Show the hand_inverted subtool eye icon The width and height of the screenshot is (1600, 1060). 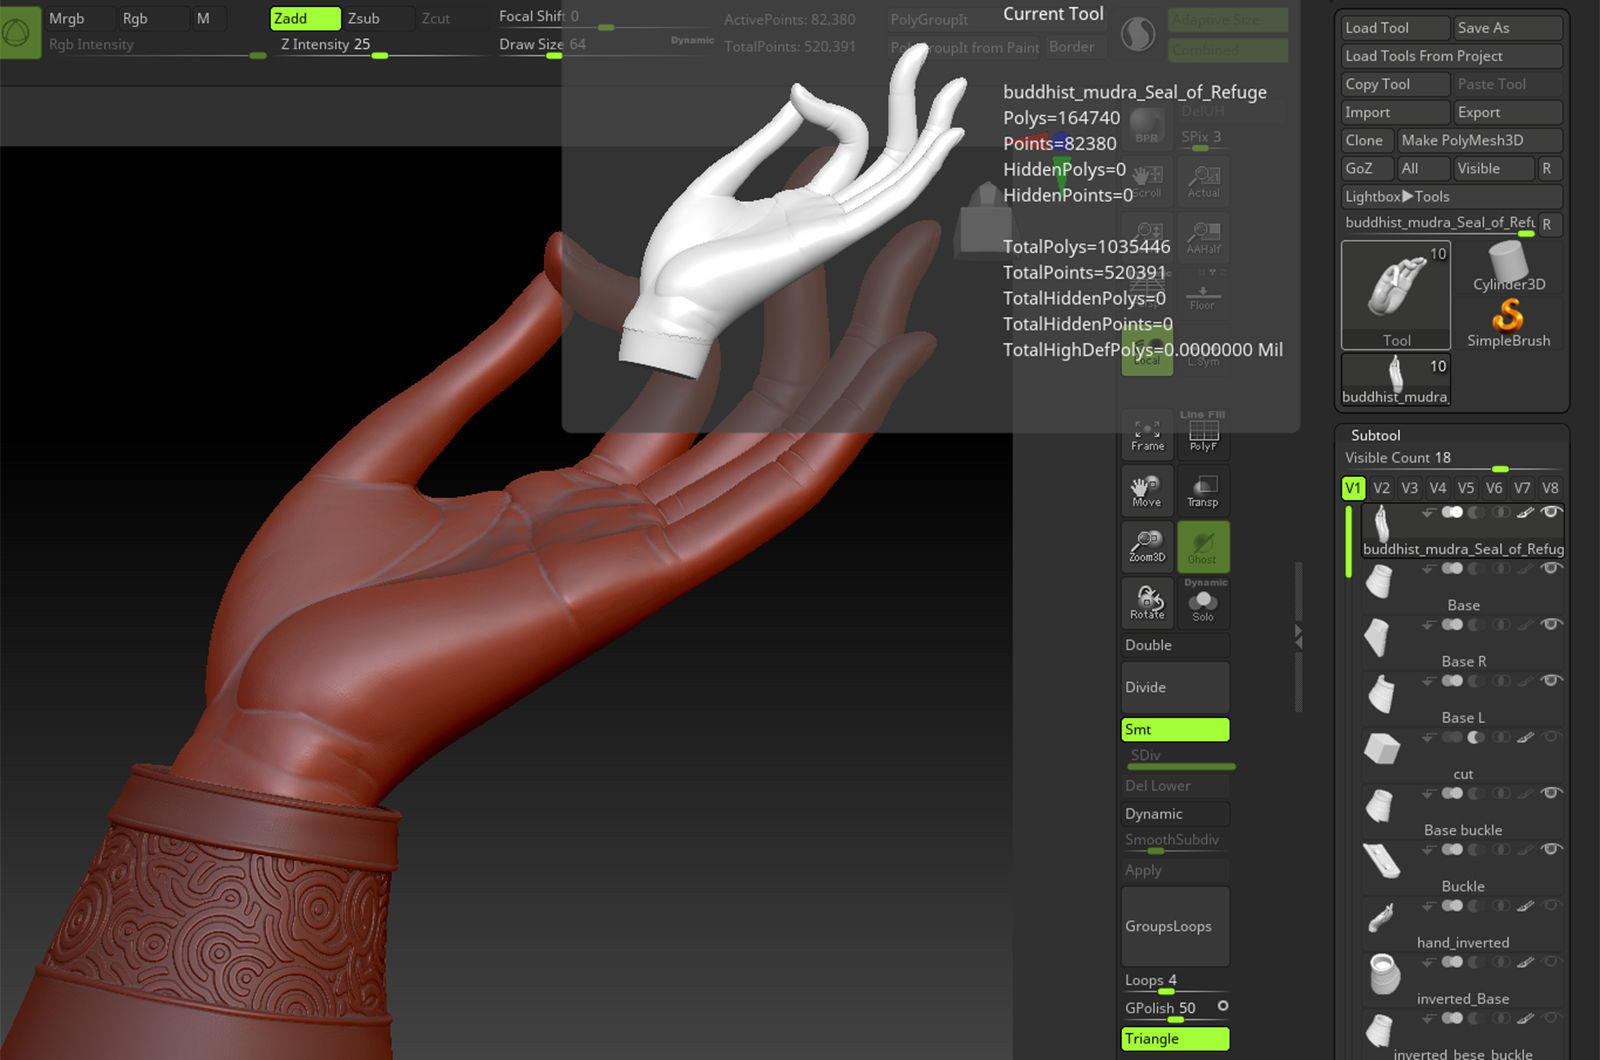click(1551, 906)
